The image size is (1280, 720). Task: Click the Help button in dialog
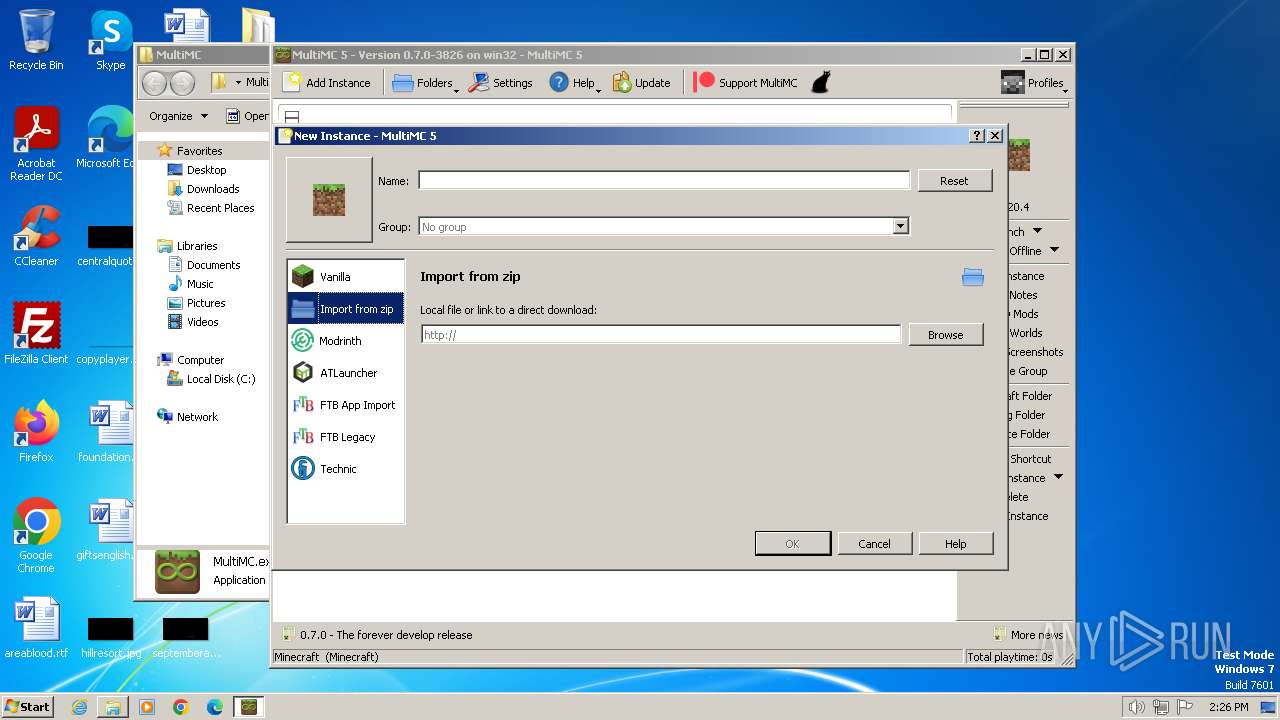[955, 544]
